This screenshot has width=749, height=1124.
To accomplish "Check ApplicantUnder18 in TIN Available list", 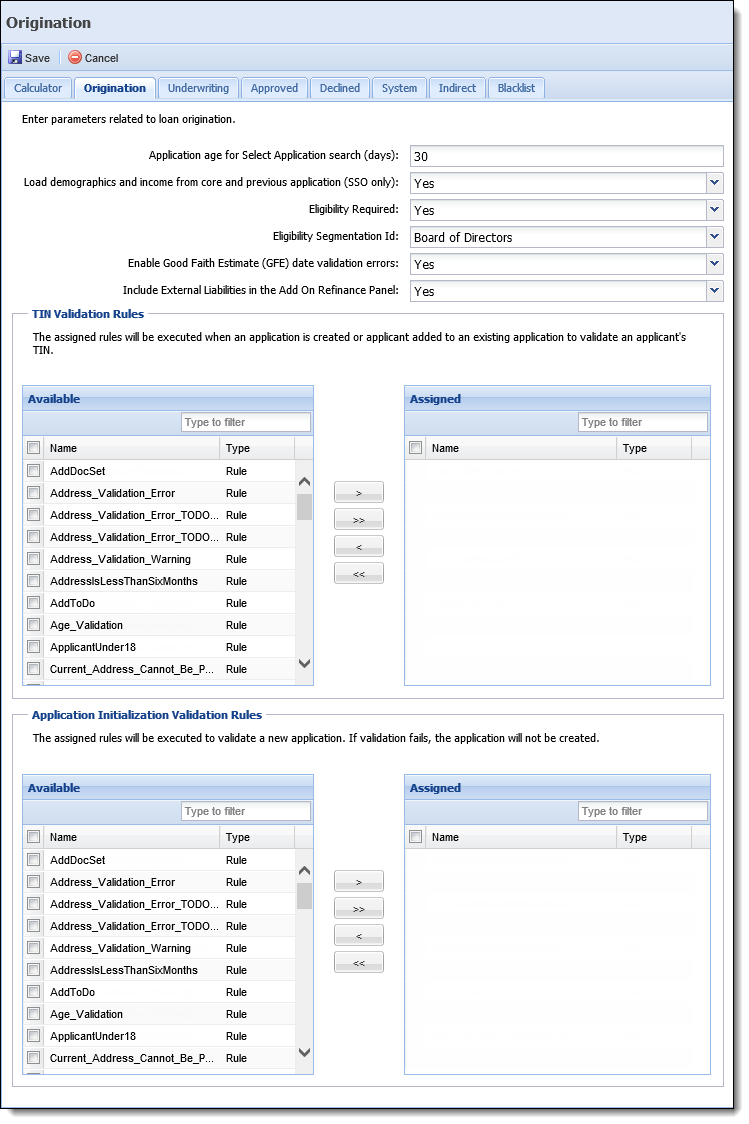I will point(34,647).
